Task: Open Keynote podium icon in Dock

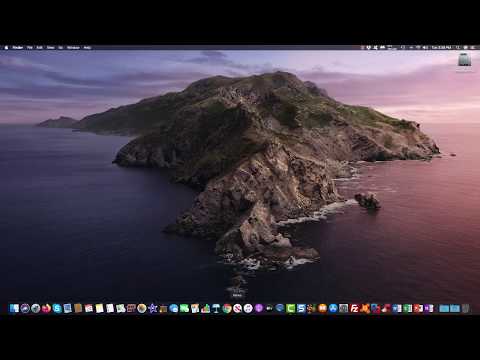Action: 216,308
